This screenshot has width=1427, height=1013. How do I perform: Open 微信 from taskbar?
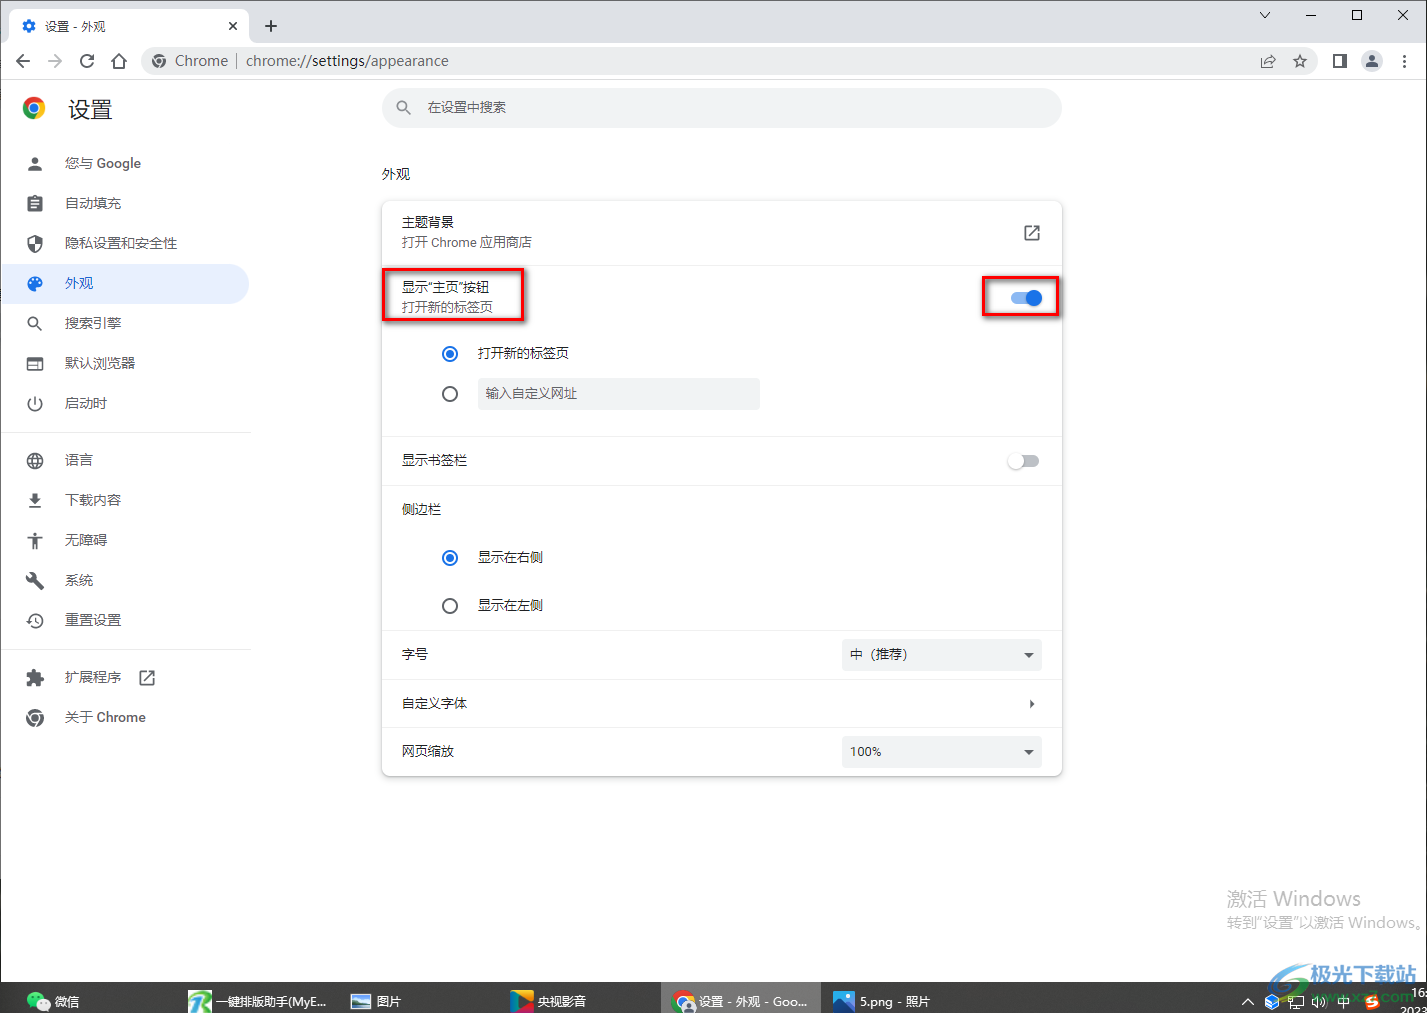click(53, 1000)
